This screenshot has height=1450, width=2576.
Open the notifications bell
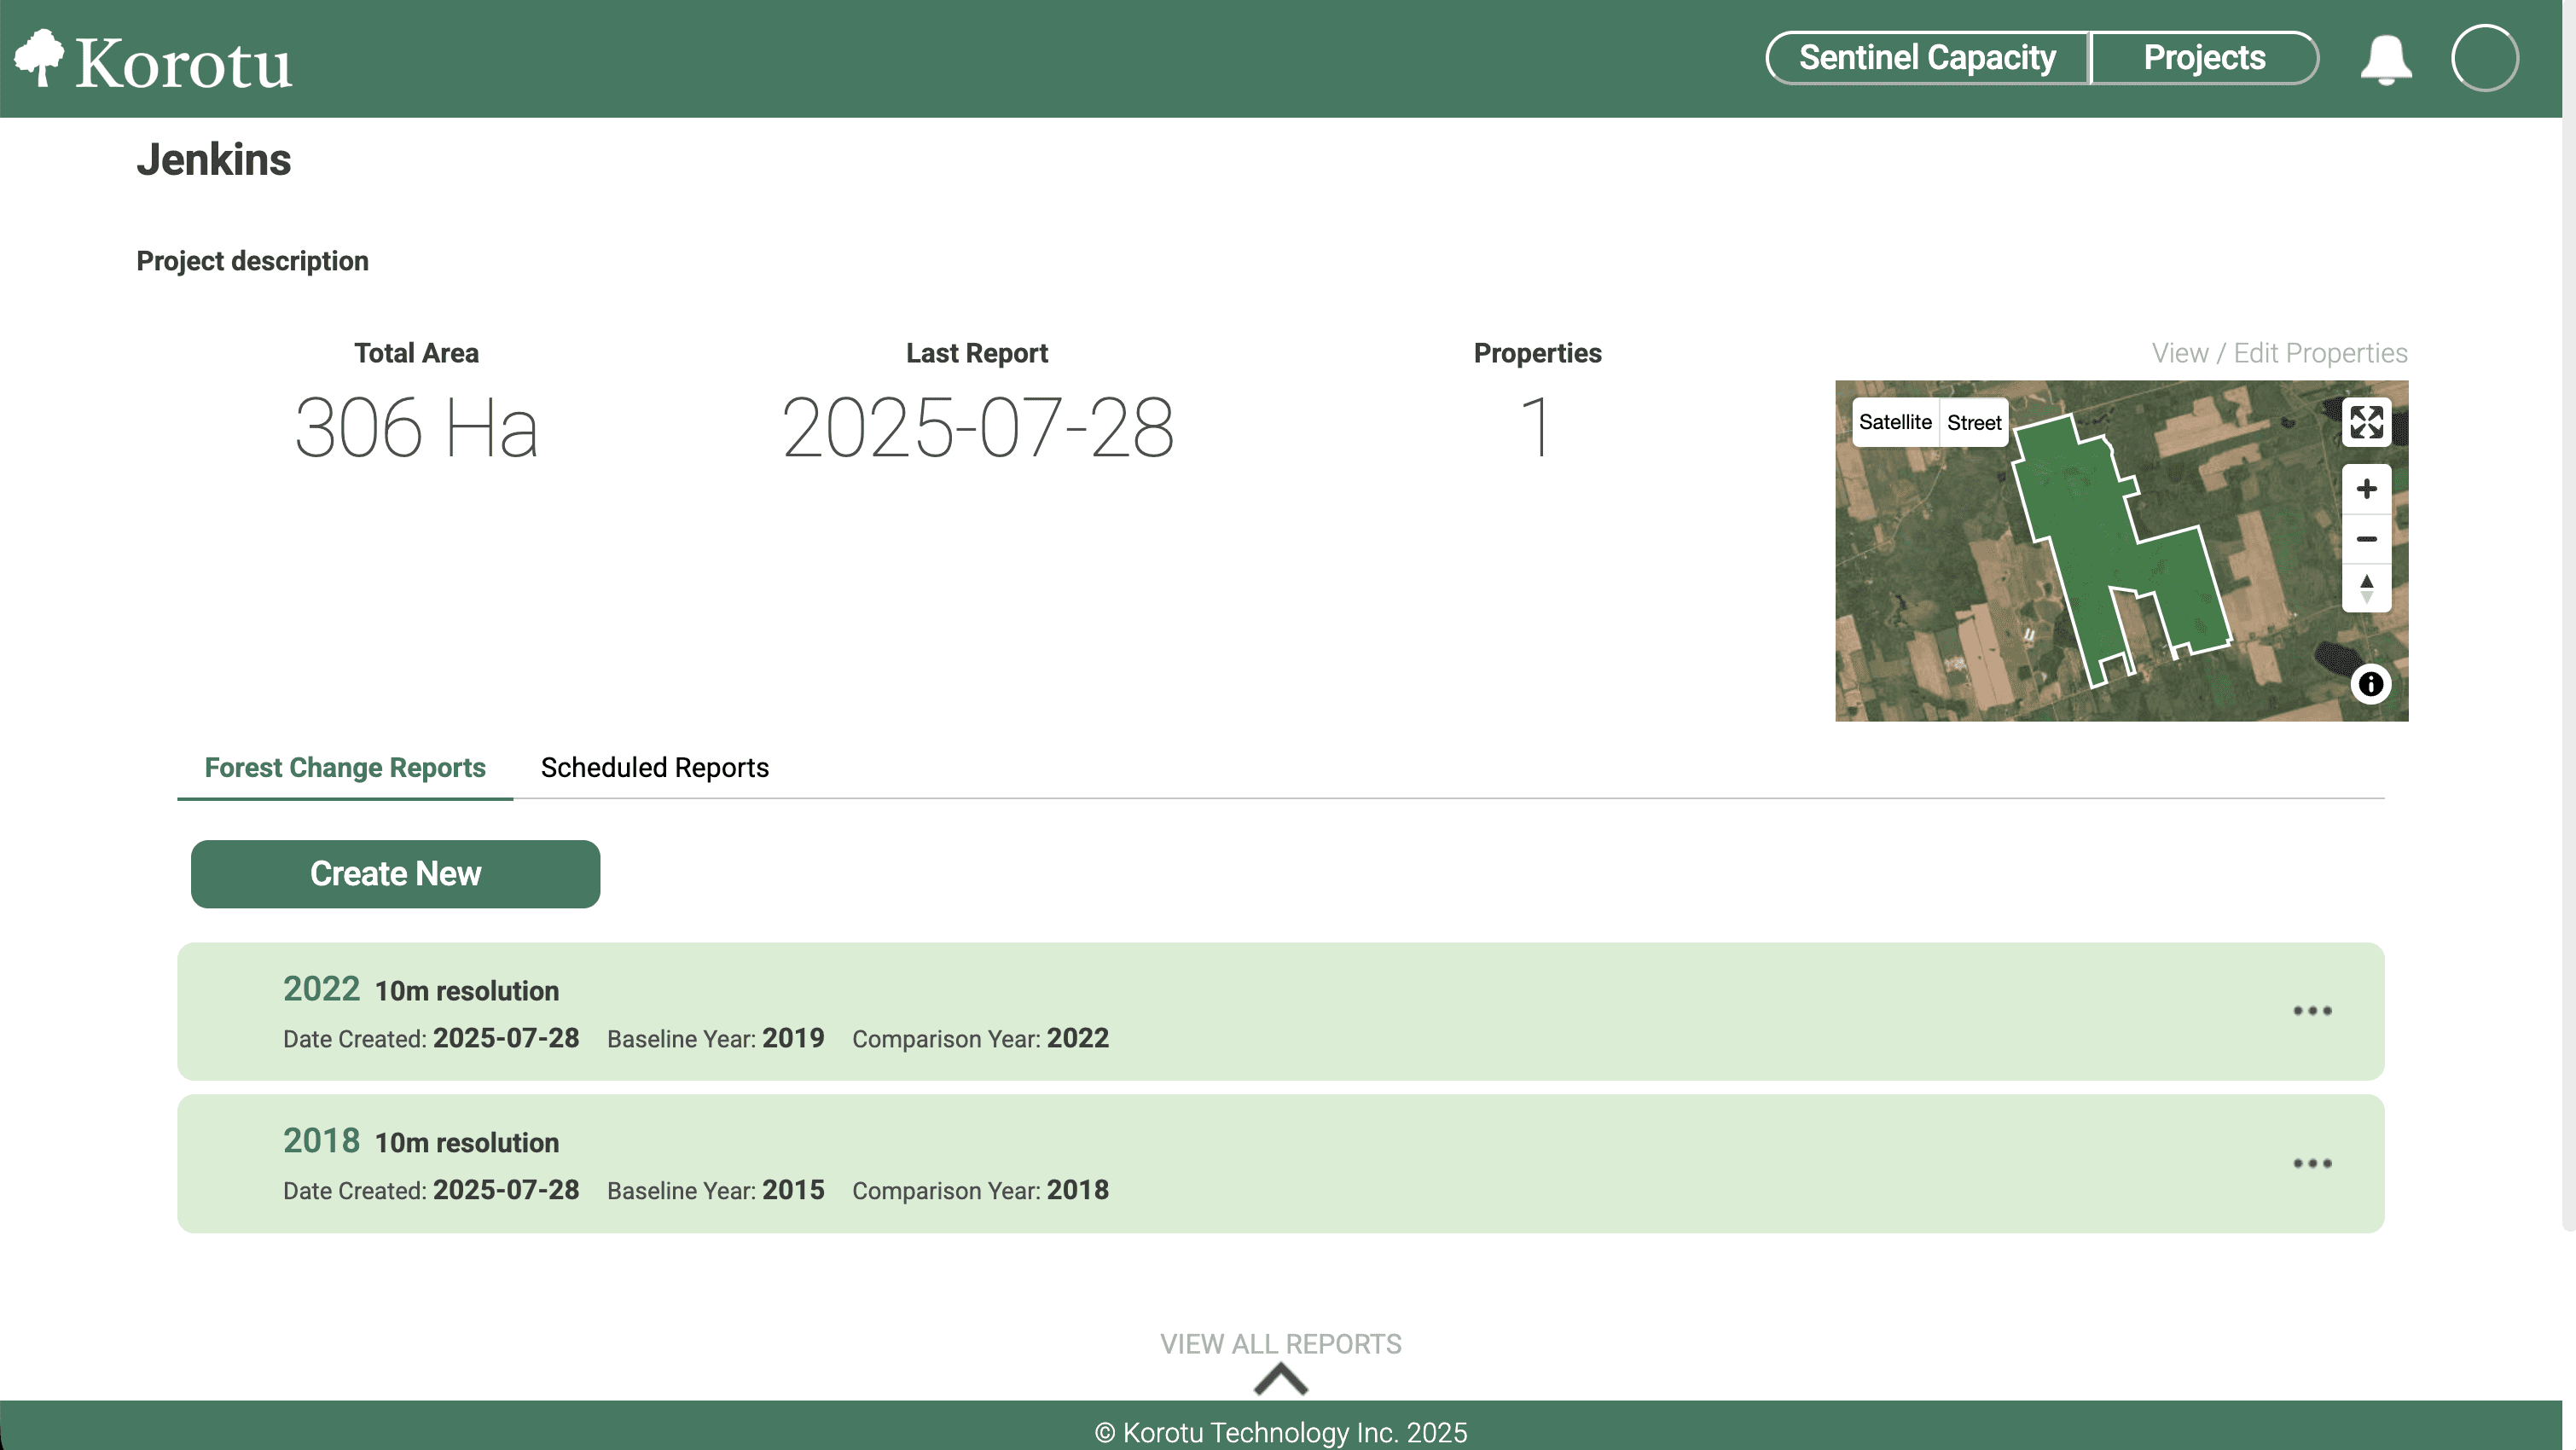pos(2386,59)
